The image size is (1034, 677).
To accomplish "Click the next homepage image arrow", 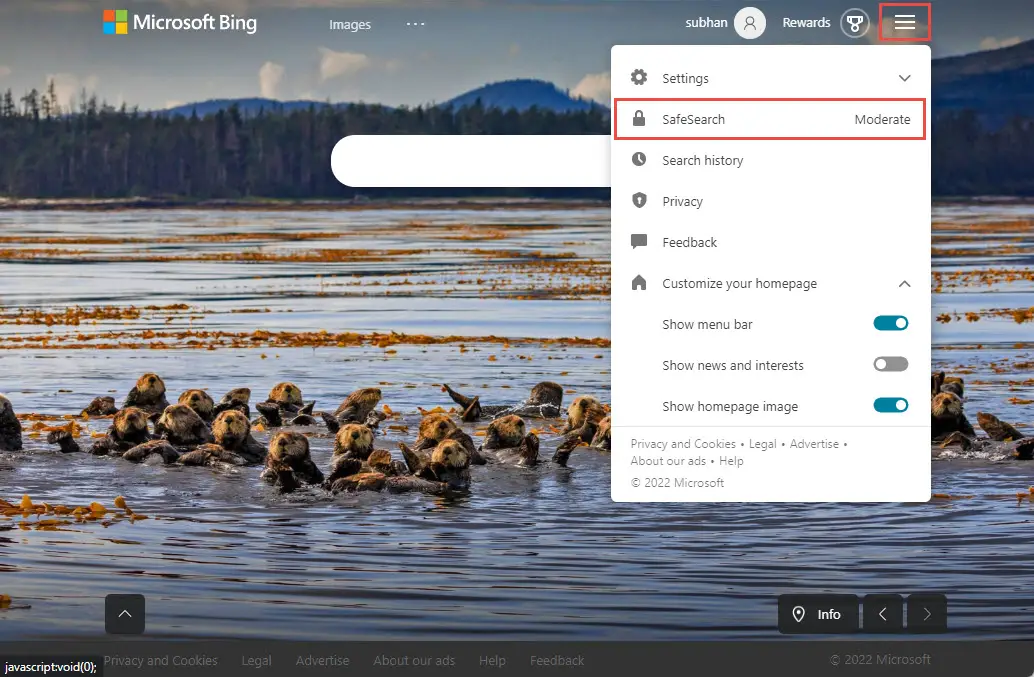I will pyautogui.click(x=925, y=613).
